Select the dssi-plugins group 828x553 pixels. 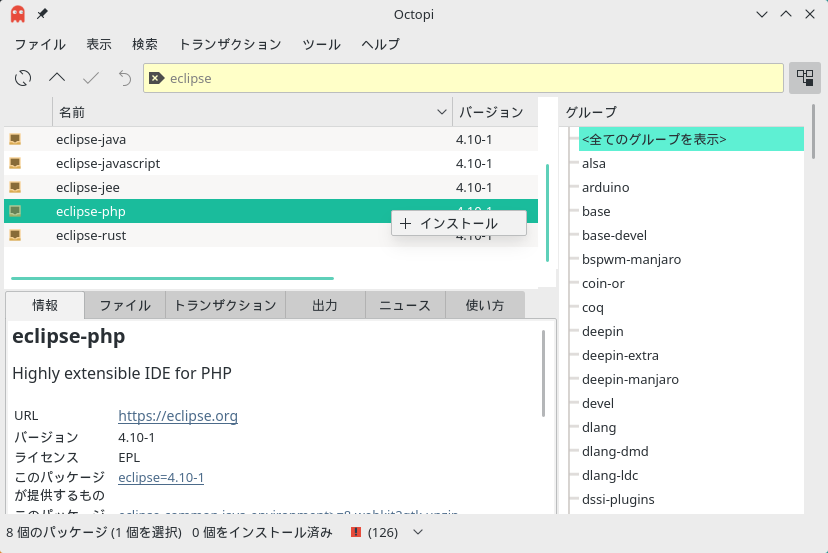click(x=618, y=500)
